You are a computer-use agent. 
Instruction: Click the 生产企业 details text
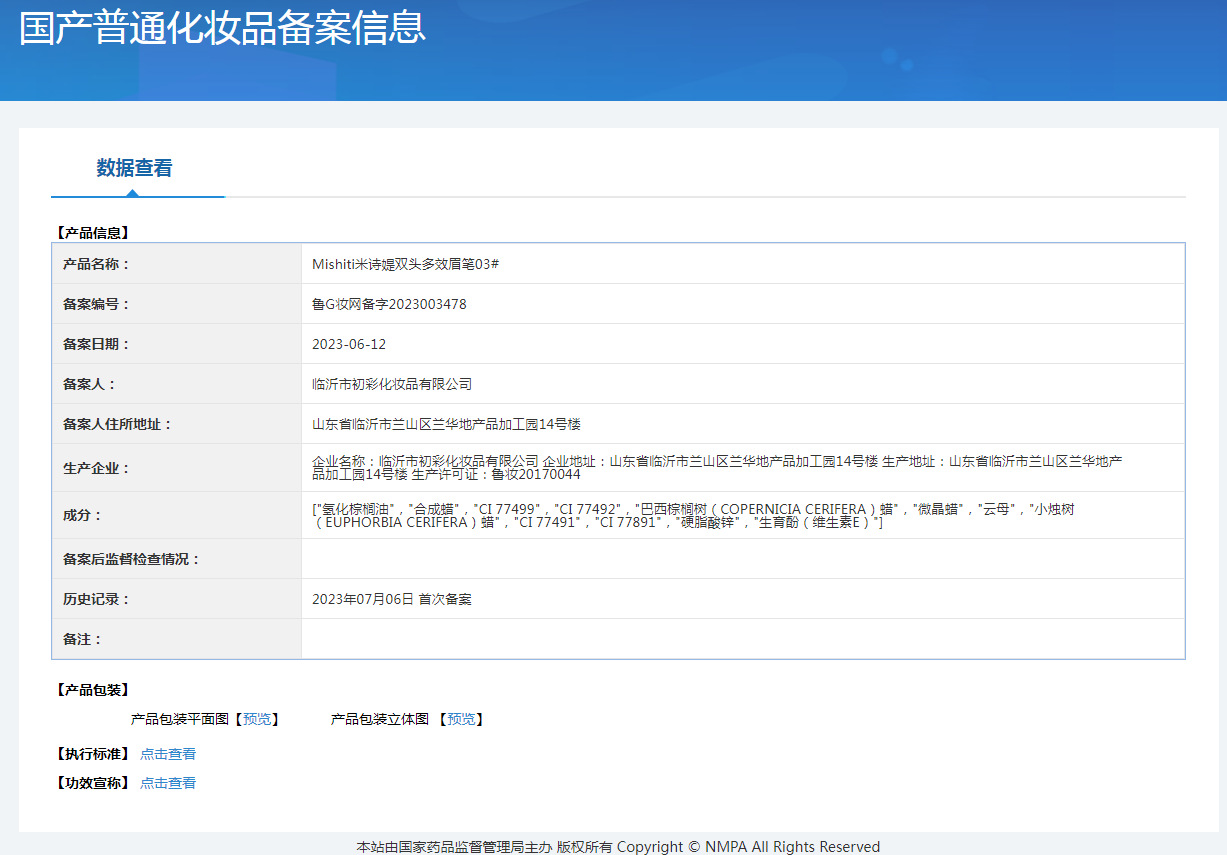click(716, 467)
